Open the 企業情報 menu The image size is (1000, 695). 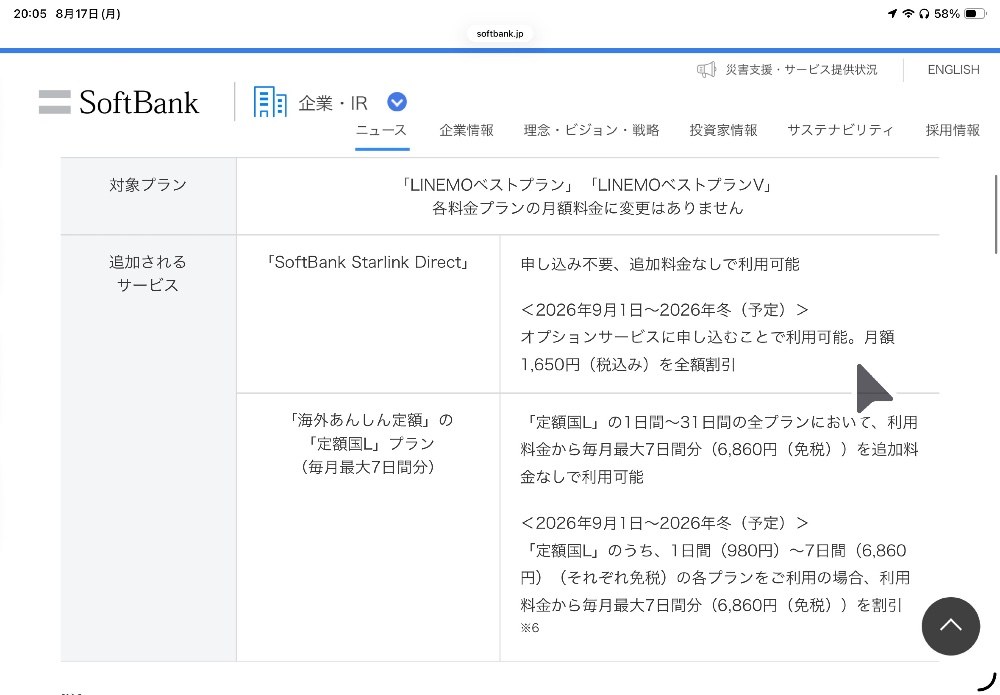[x=466, y=130]
